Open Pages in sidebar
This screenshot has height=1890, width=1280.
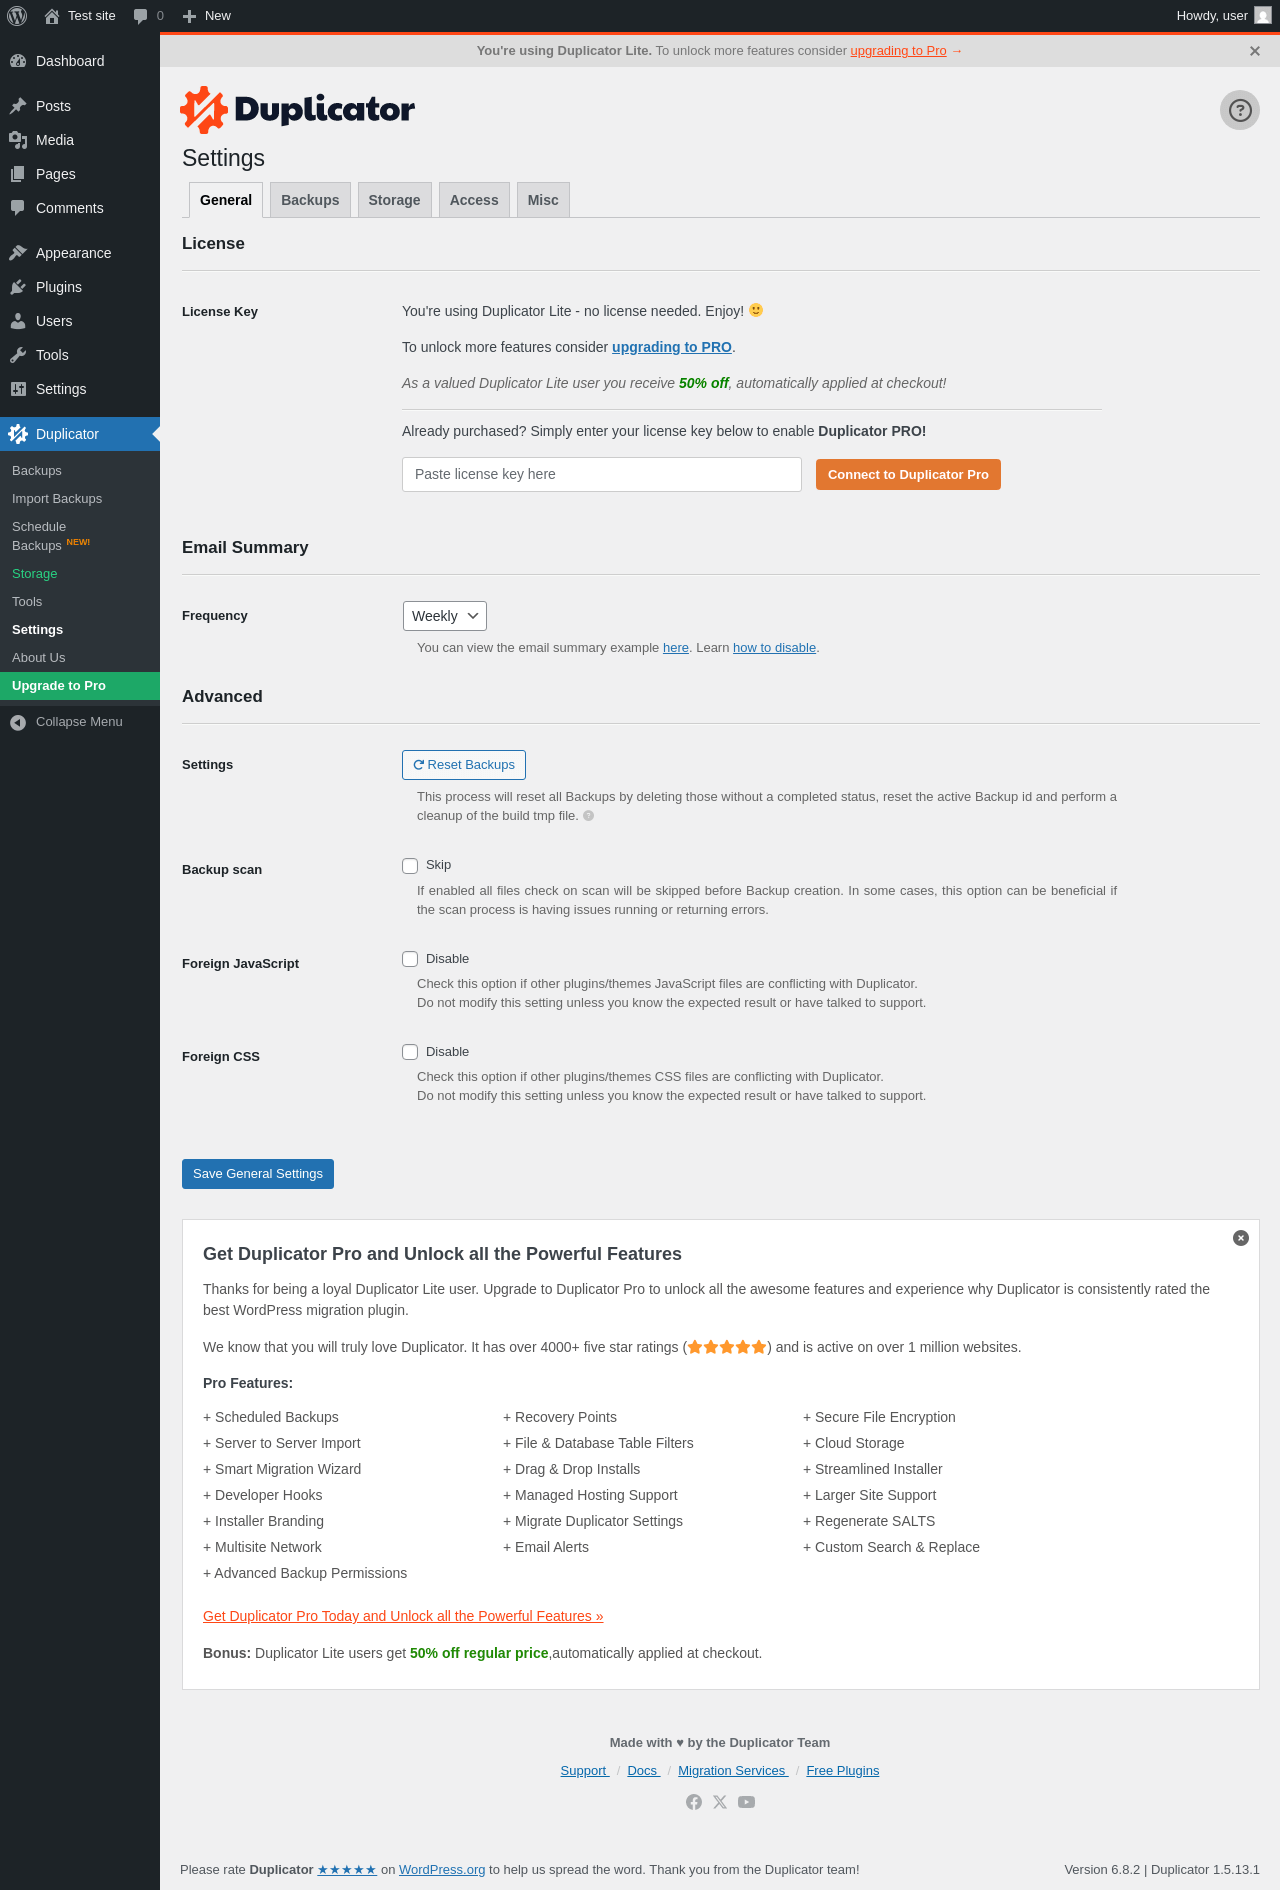[x=80, y=174]
